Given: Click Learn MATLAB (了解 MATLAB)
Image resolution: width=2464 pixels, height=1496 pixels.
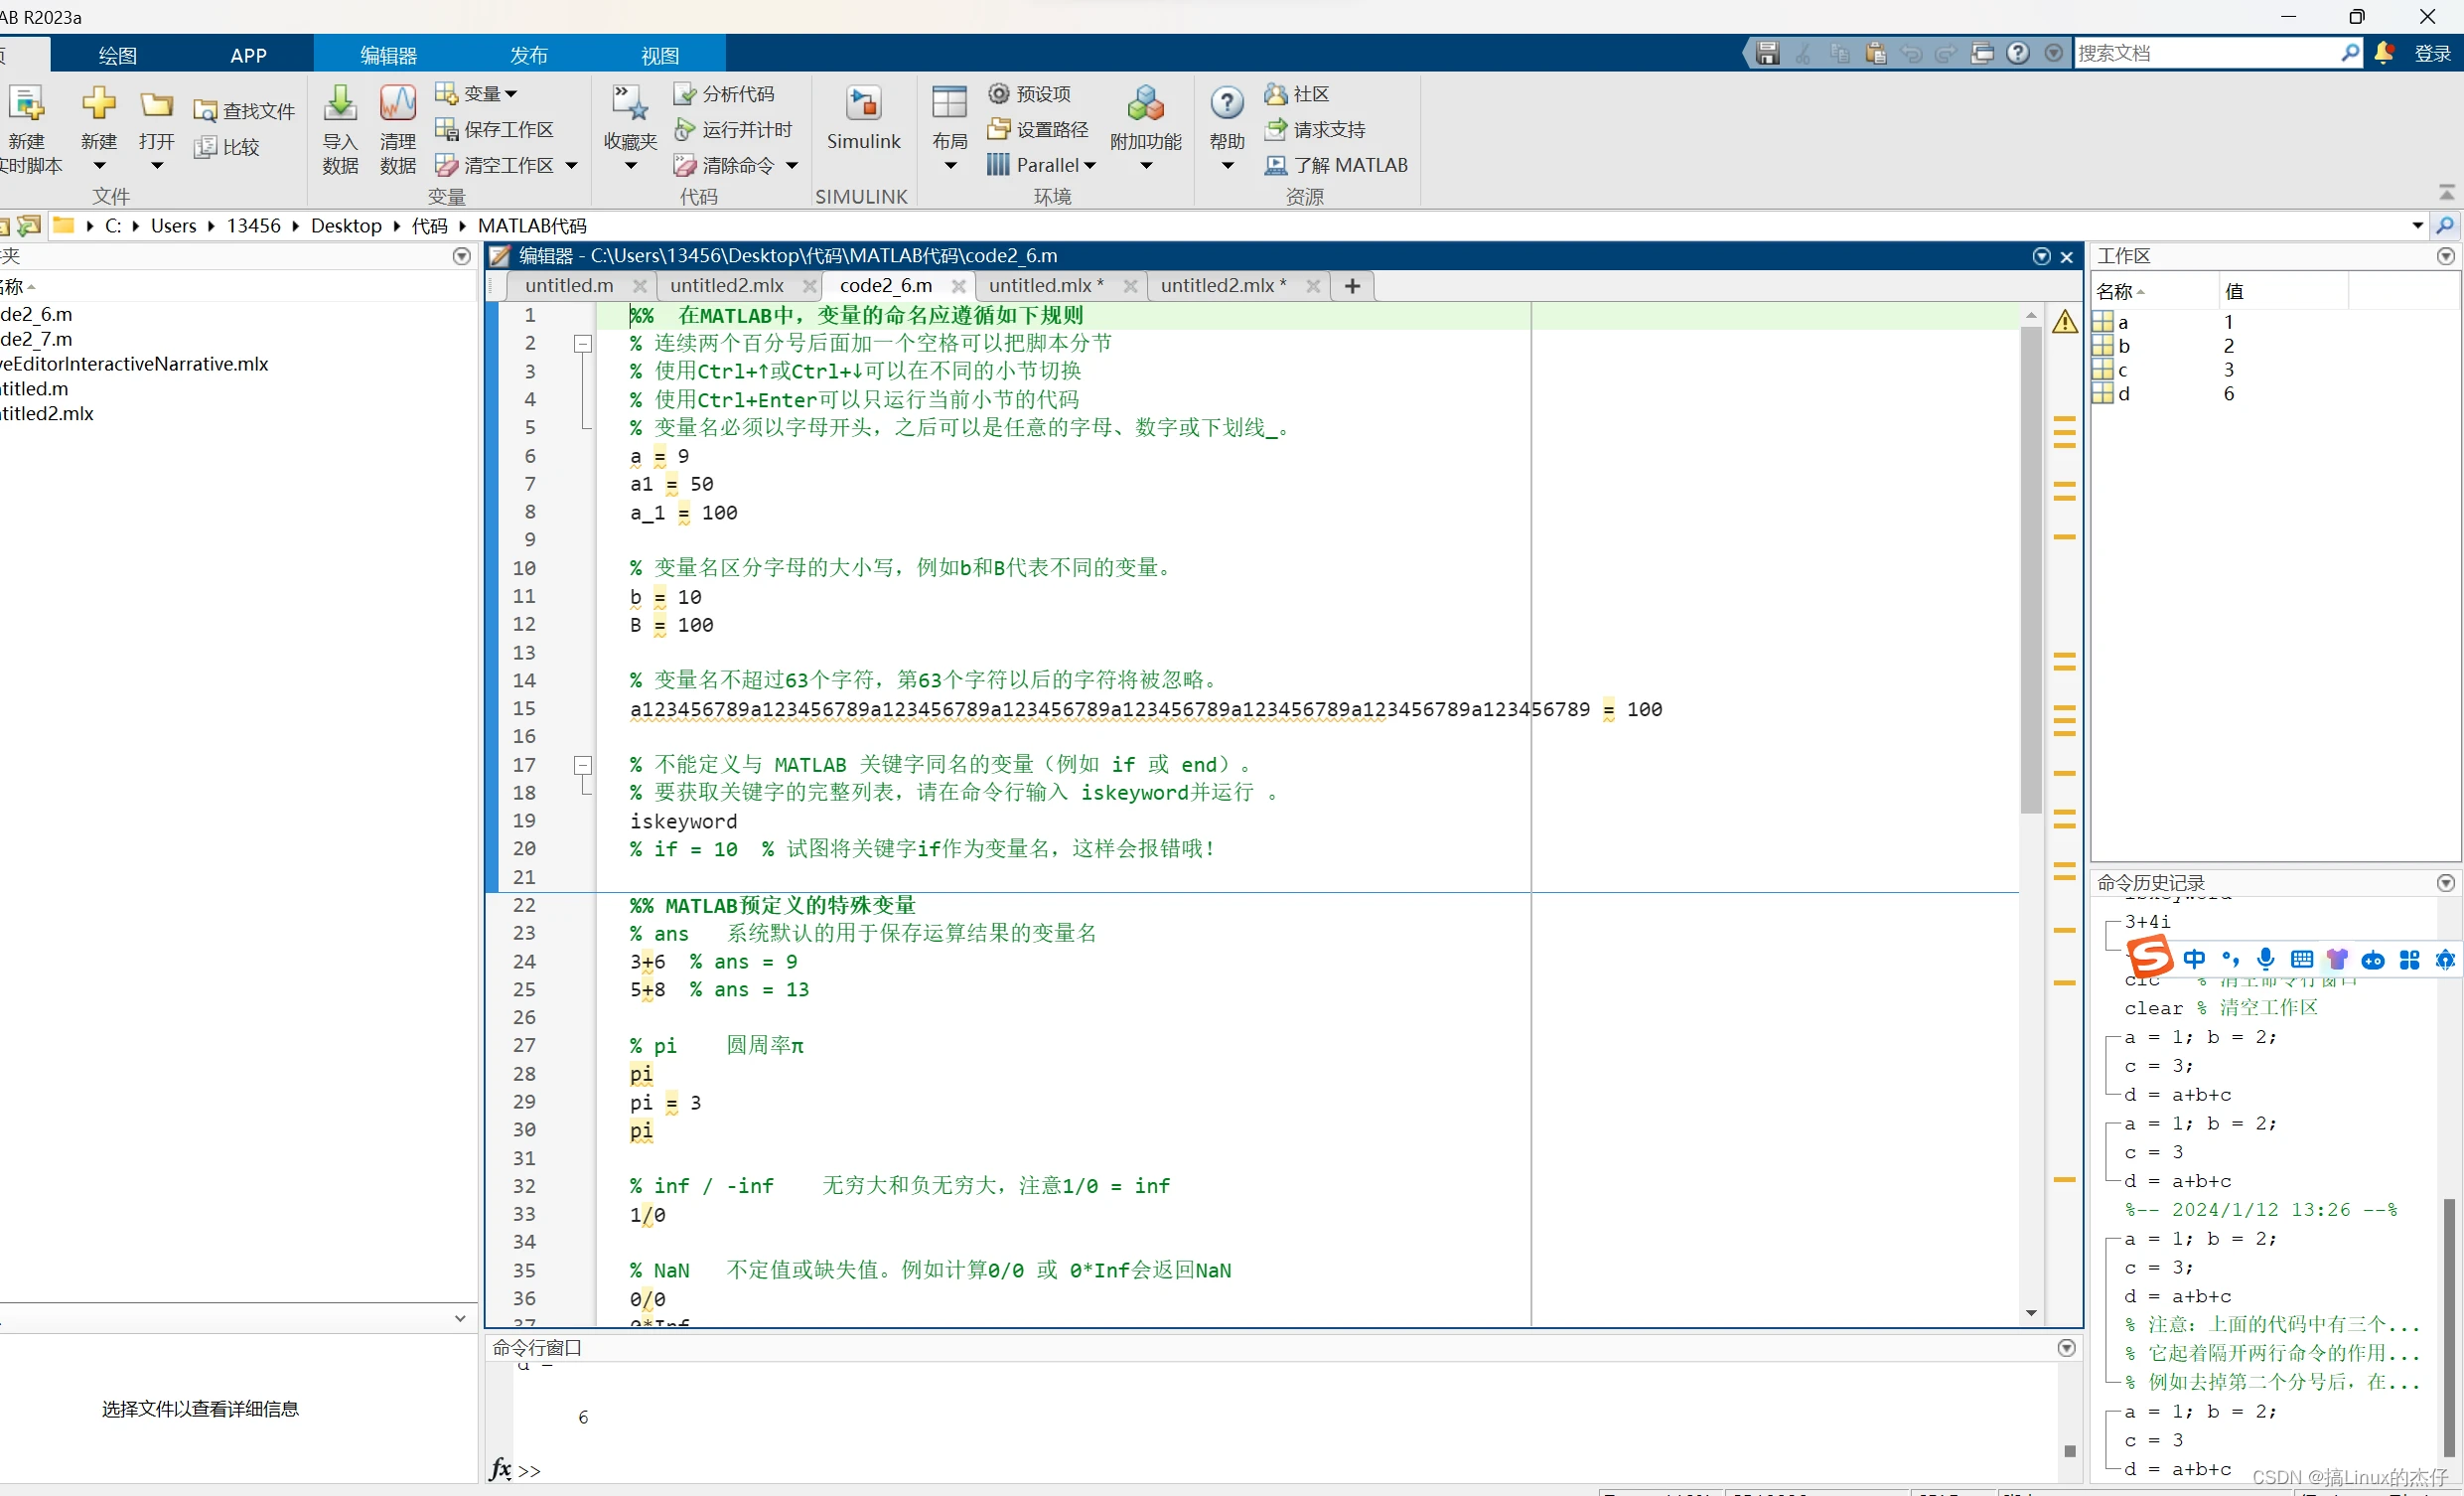Looking at the screenshot, I should (x=1336, y=165).
